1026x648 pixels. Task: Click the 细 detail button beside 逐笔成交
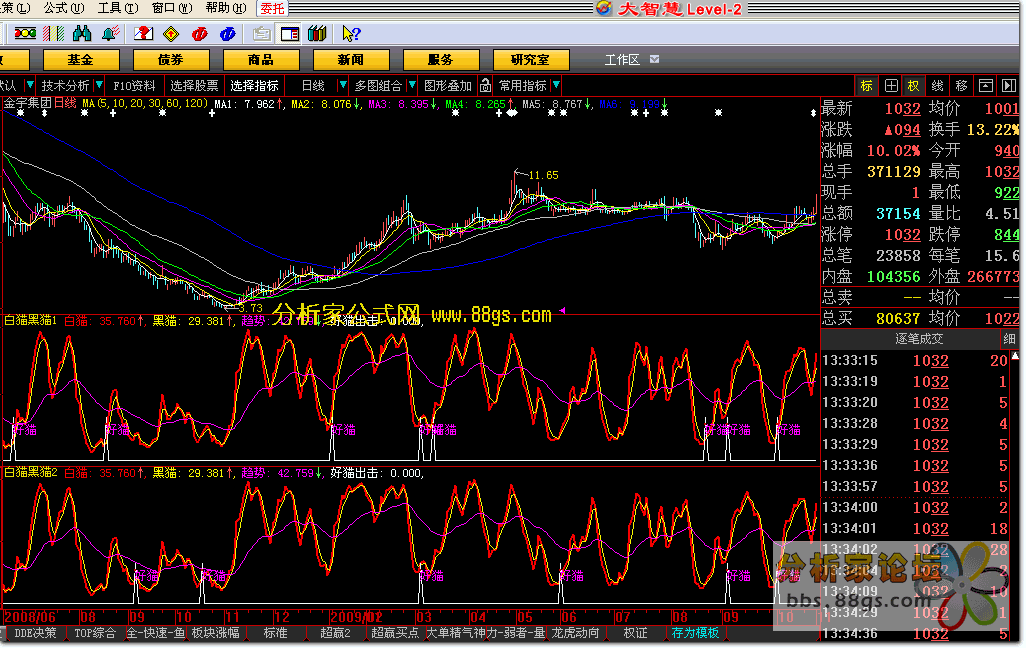tap(1009, 339)
